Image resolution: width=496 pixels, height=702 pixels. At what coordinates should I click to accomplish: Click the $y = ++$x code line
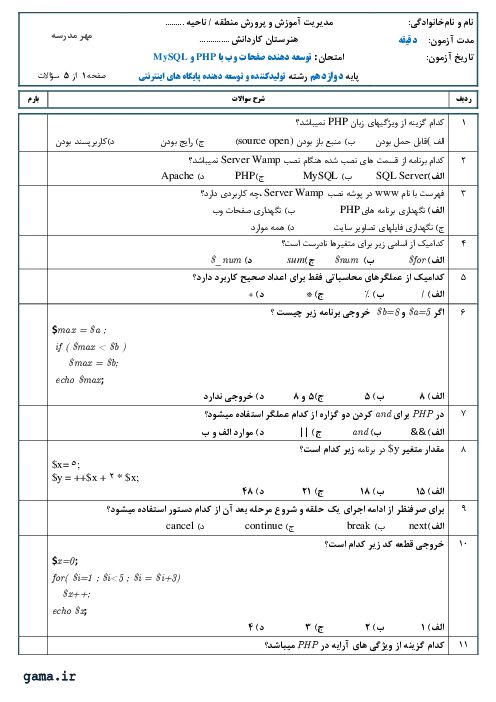(95, 478)
